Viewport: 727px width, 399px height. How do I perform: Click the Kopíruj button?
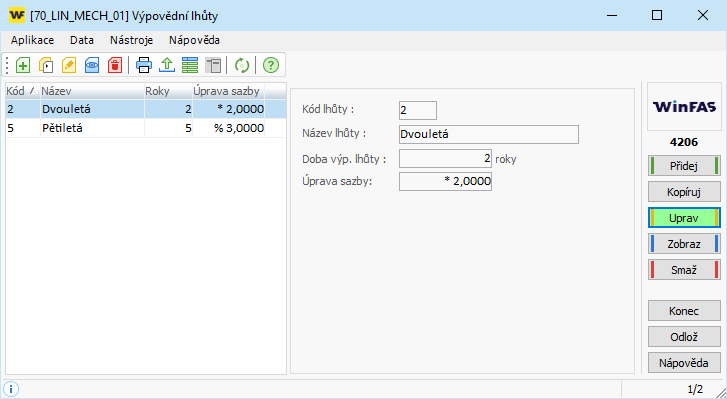[x=684, y=192]
